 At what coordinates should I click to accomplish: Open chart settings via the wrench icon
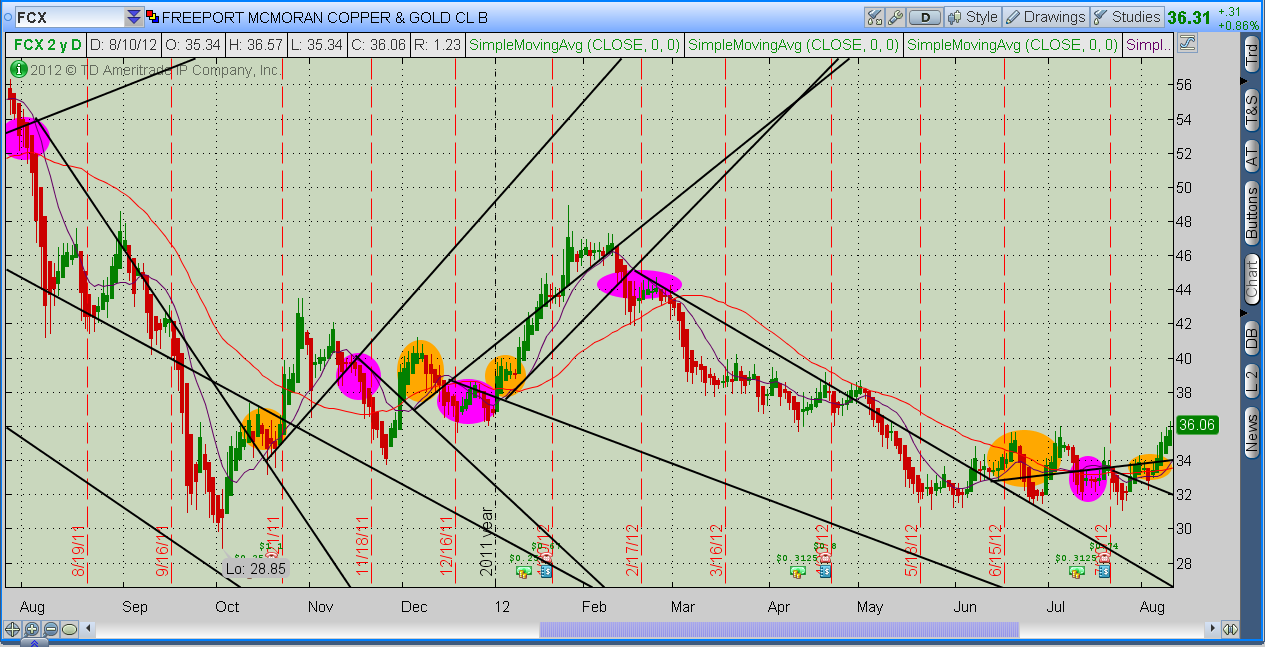895,17
